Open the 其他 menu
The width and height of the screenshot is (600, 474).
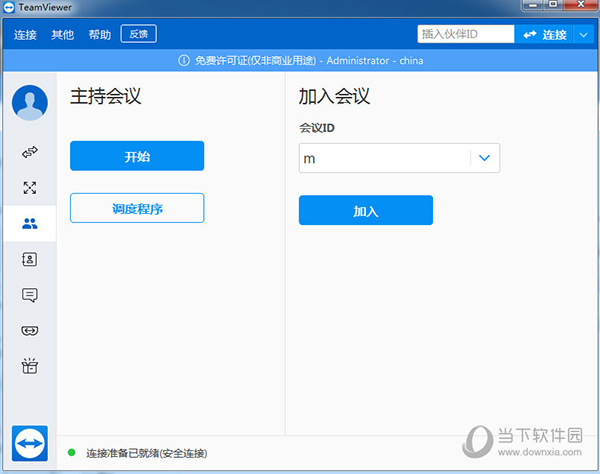click(62, 35)
